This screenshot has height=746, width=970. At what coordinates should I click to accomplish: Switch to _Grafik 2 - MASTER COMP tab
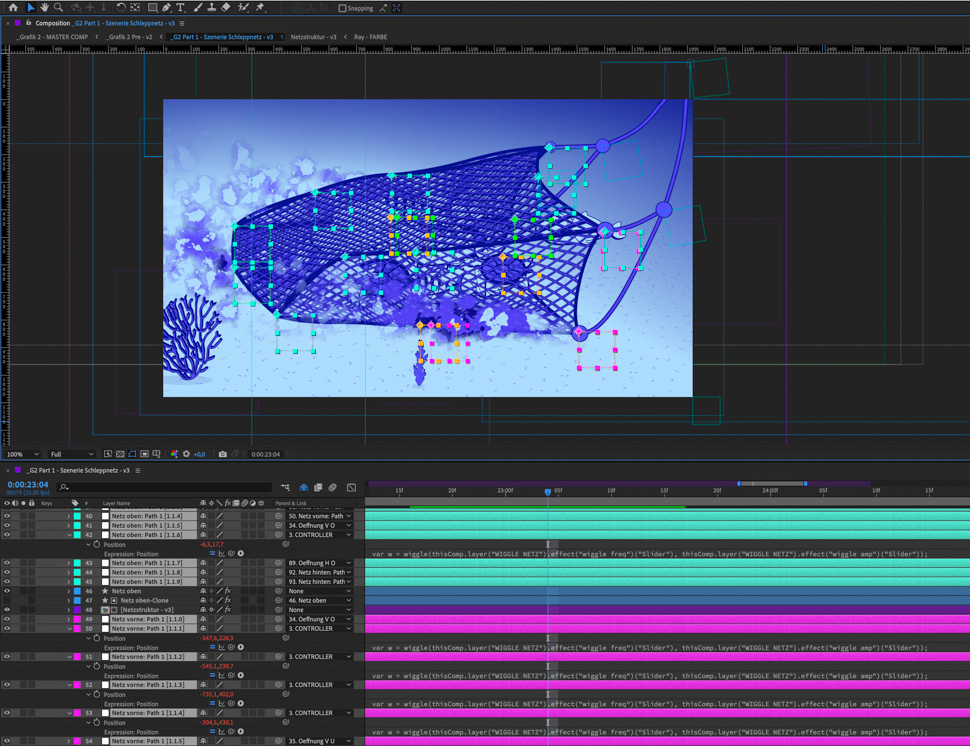point(54,37)
